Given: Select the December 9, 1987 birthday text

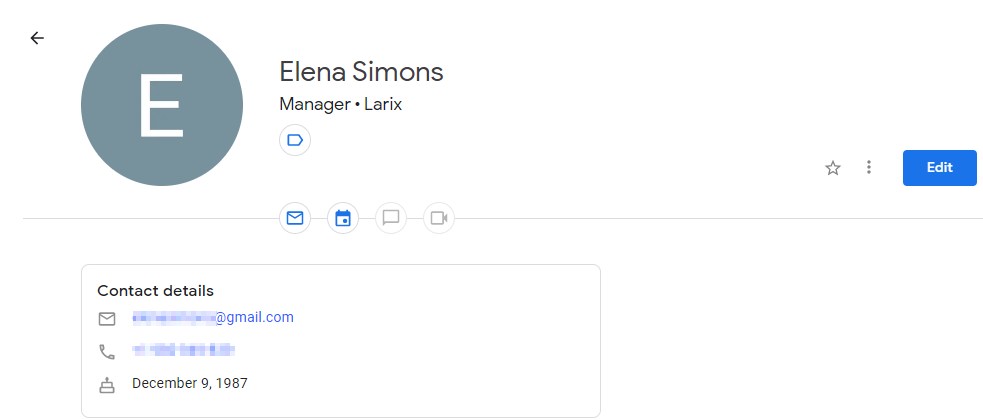Looking at the screenshot, I should [x=190, y=383].
